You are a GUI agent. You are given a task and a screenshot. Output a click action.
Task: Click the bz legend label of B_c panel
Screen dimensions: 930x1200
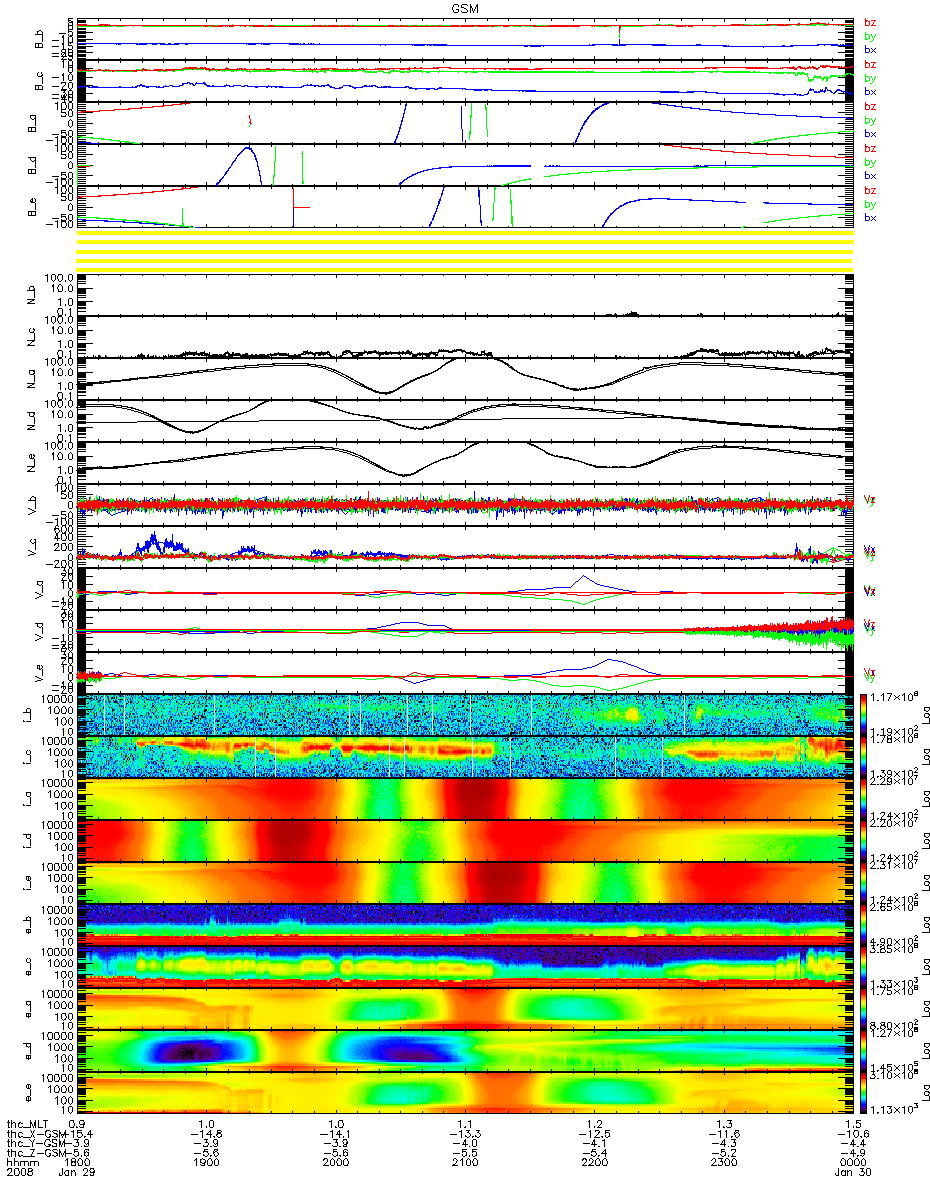870,64
